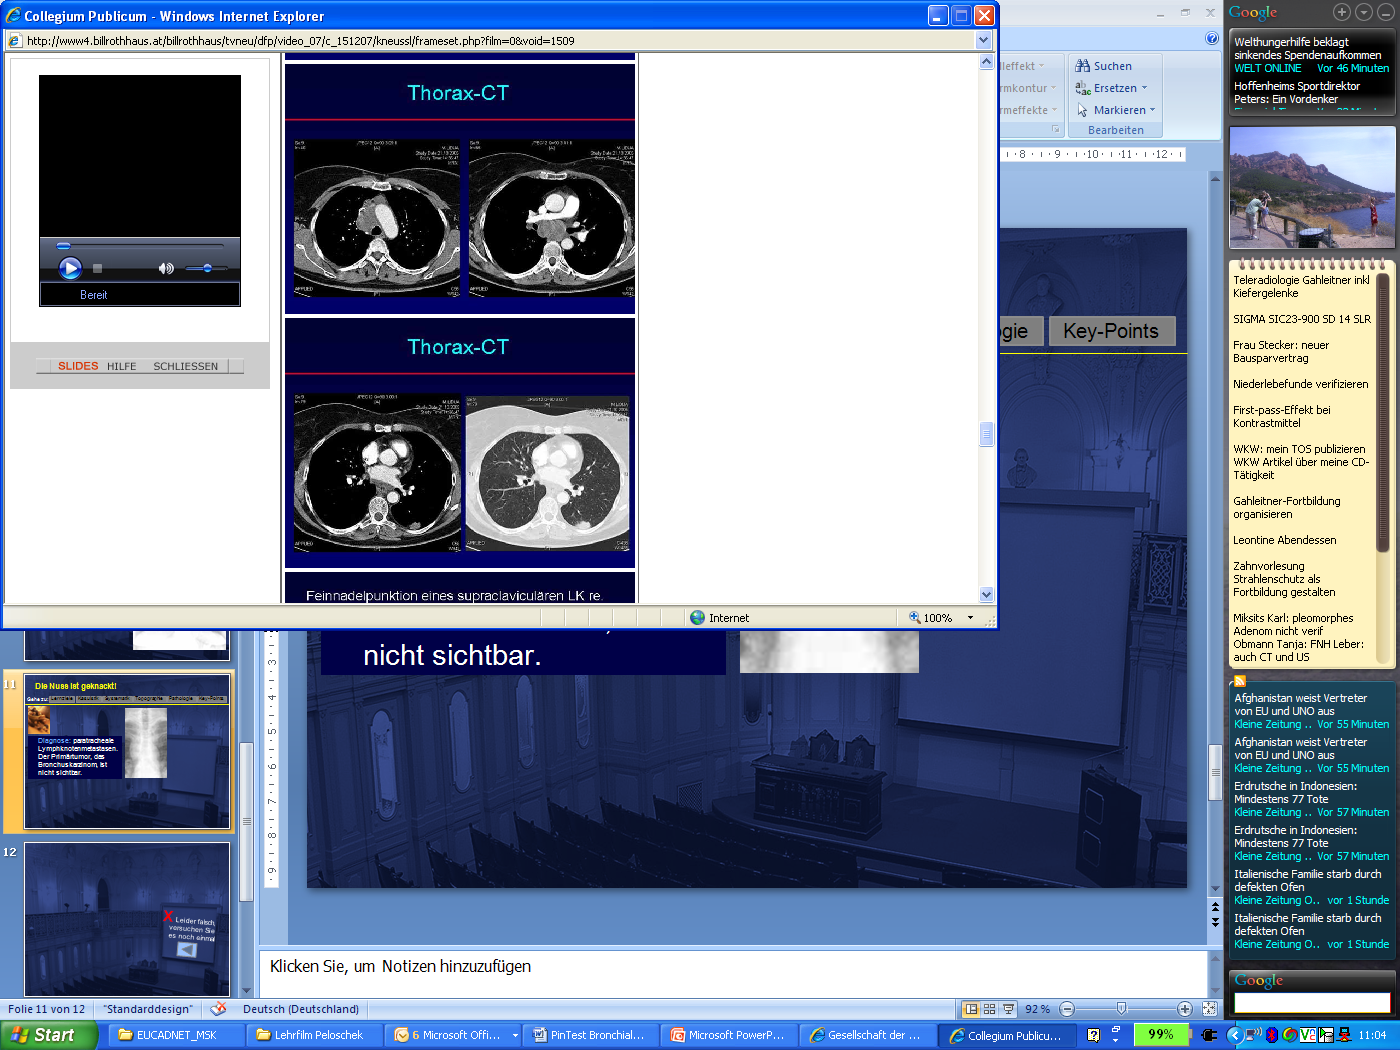This screenshot has height=1050, width=1400.
Task: Minimize the Google sidebar with the minus icon
Action: click(1385, 12)
